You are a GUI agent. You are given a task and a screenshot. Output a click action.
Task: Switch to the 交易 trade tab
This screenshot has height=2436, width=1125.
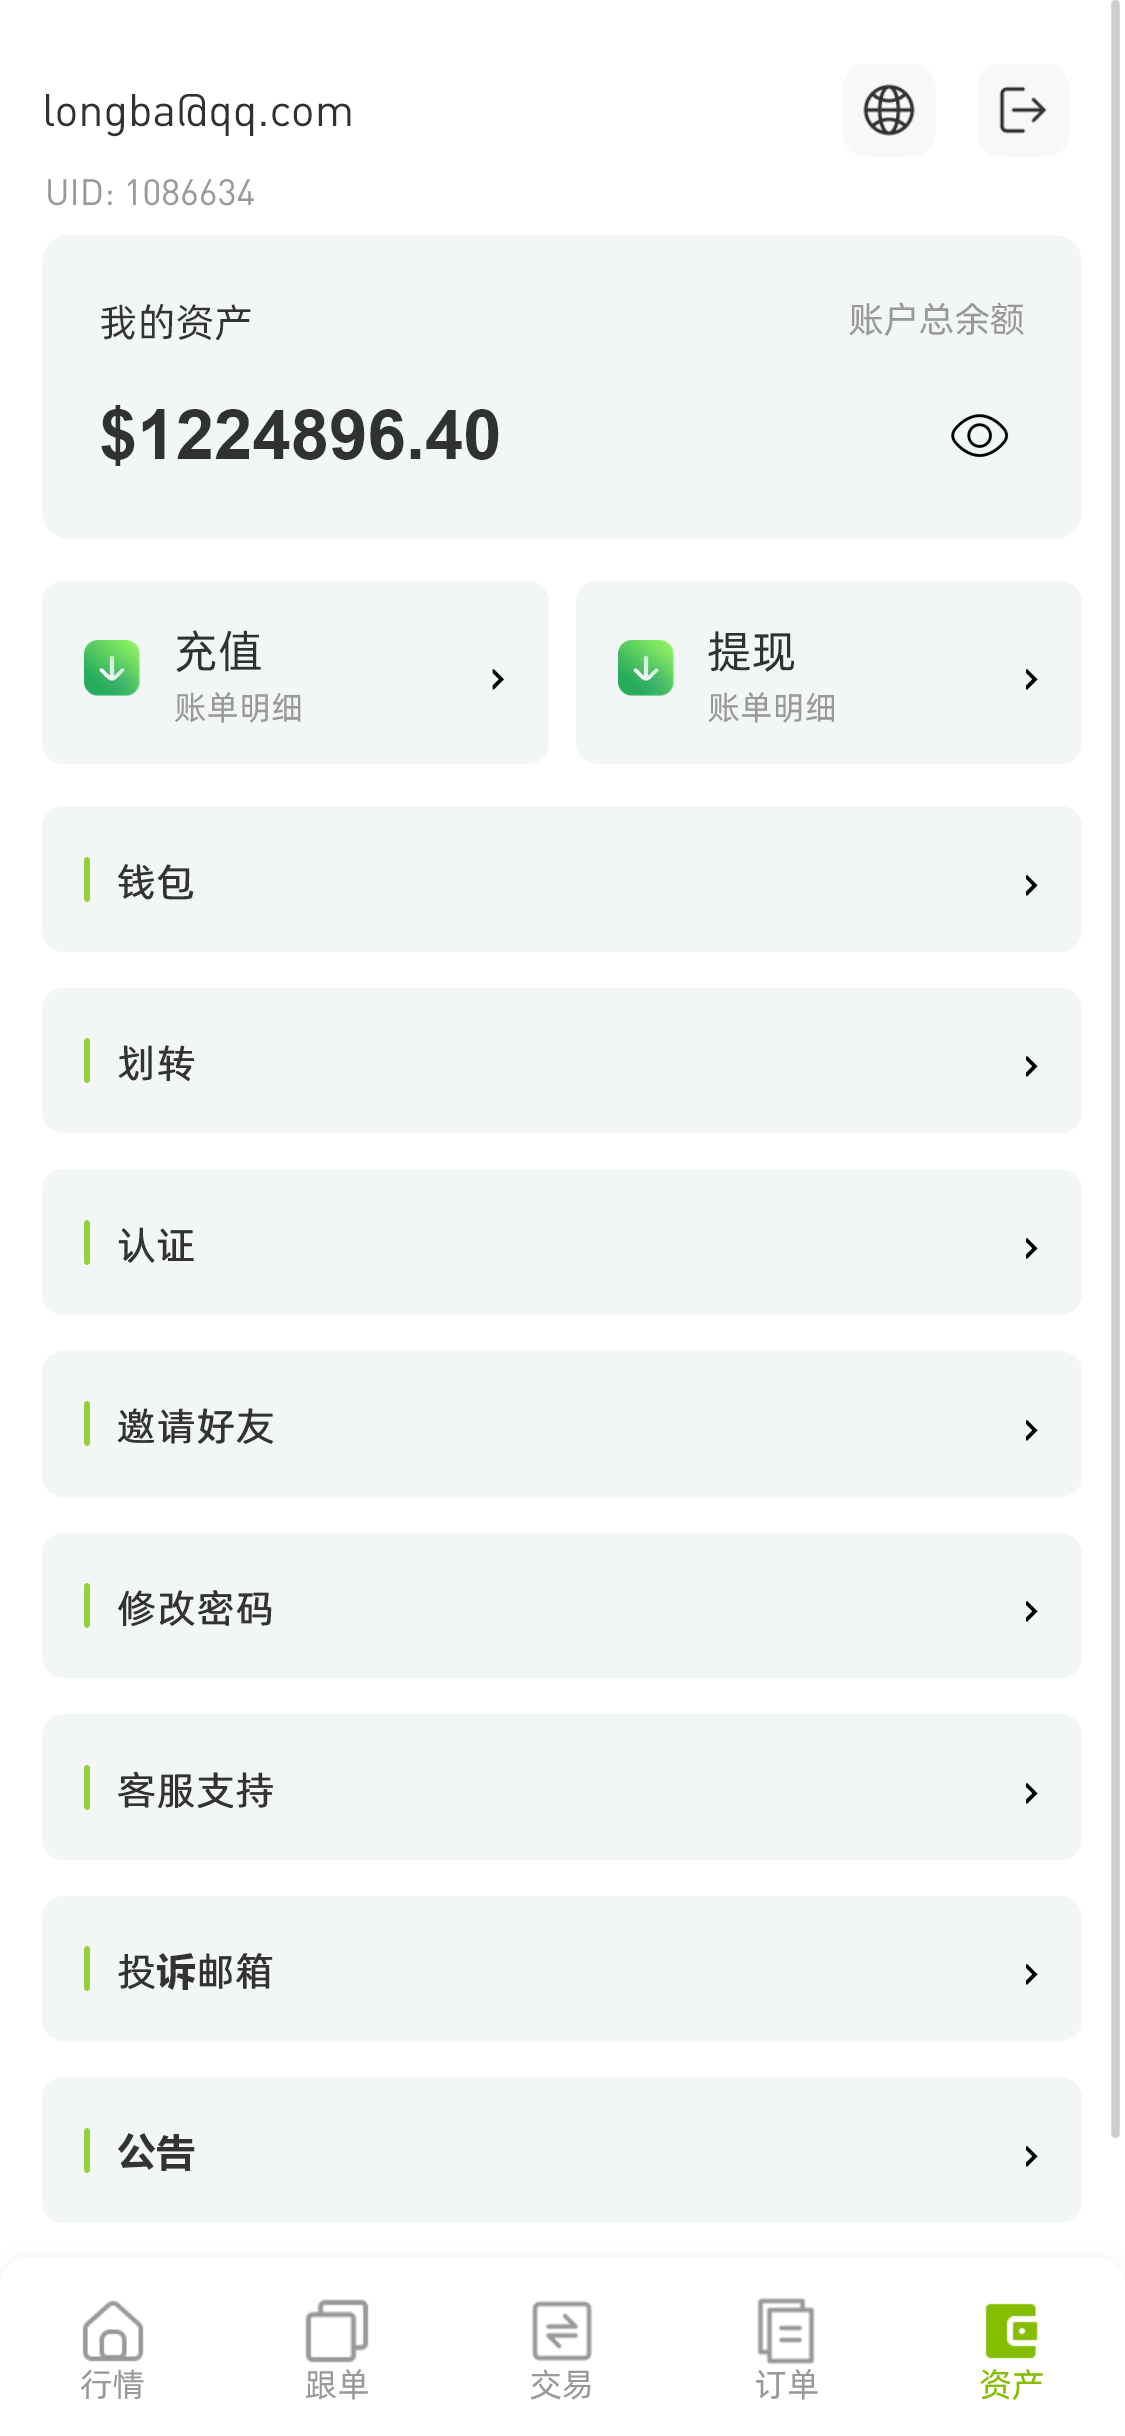point(561,2350)
